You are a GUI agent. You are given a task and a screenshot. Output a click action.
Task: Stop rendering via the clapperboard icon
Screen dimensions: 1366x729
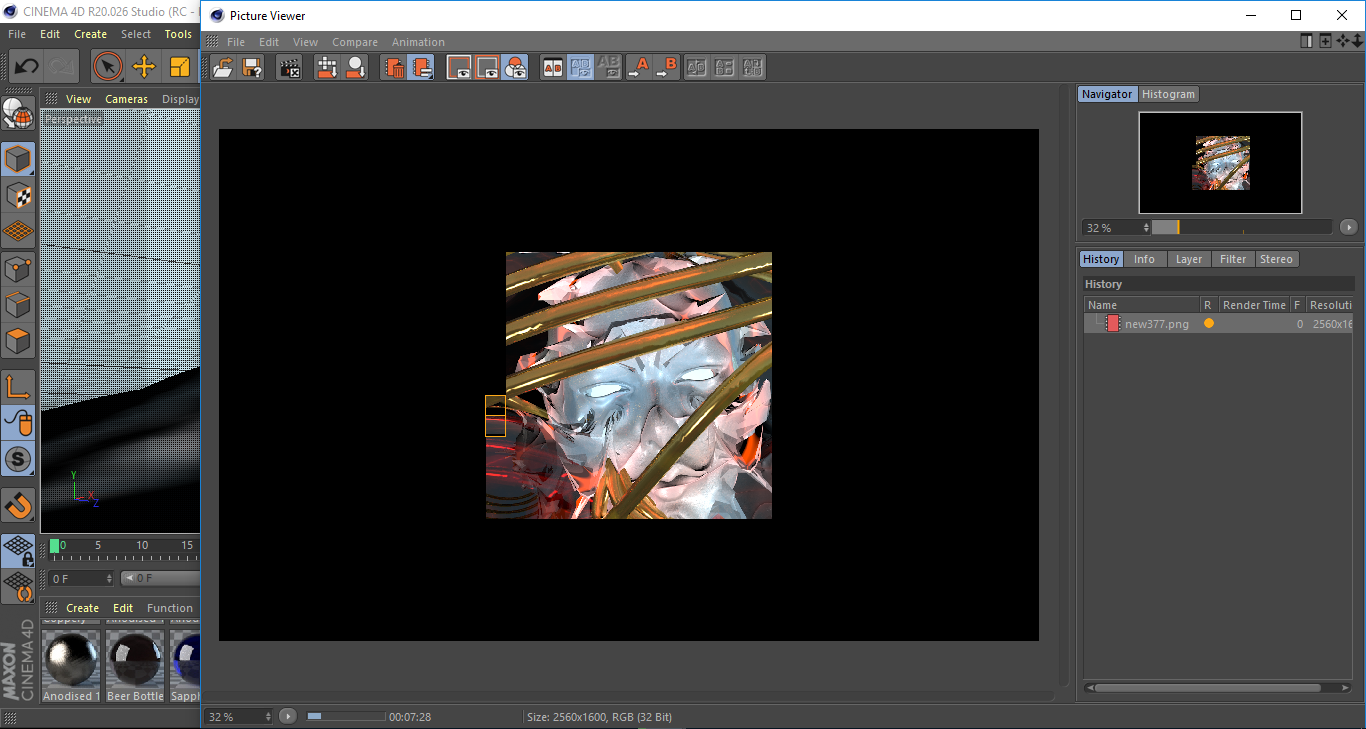(289, 67)
